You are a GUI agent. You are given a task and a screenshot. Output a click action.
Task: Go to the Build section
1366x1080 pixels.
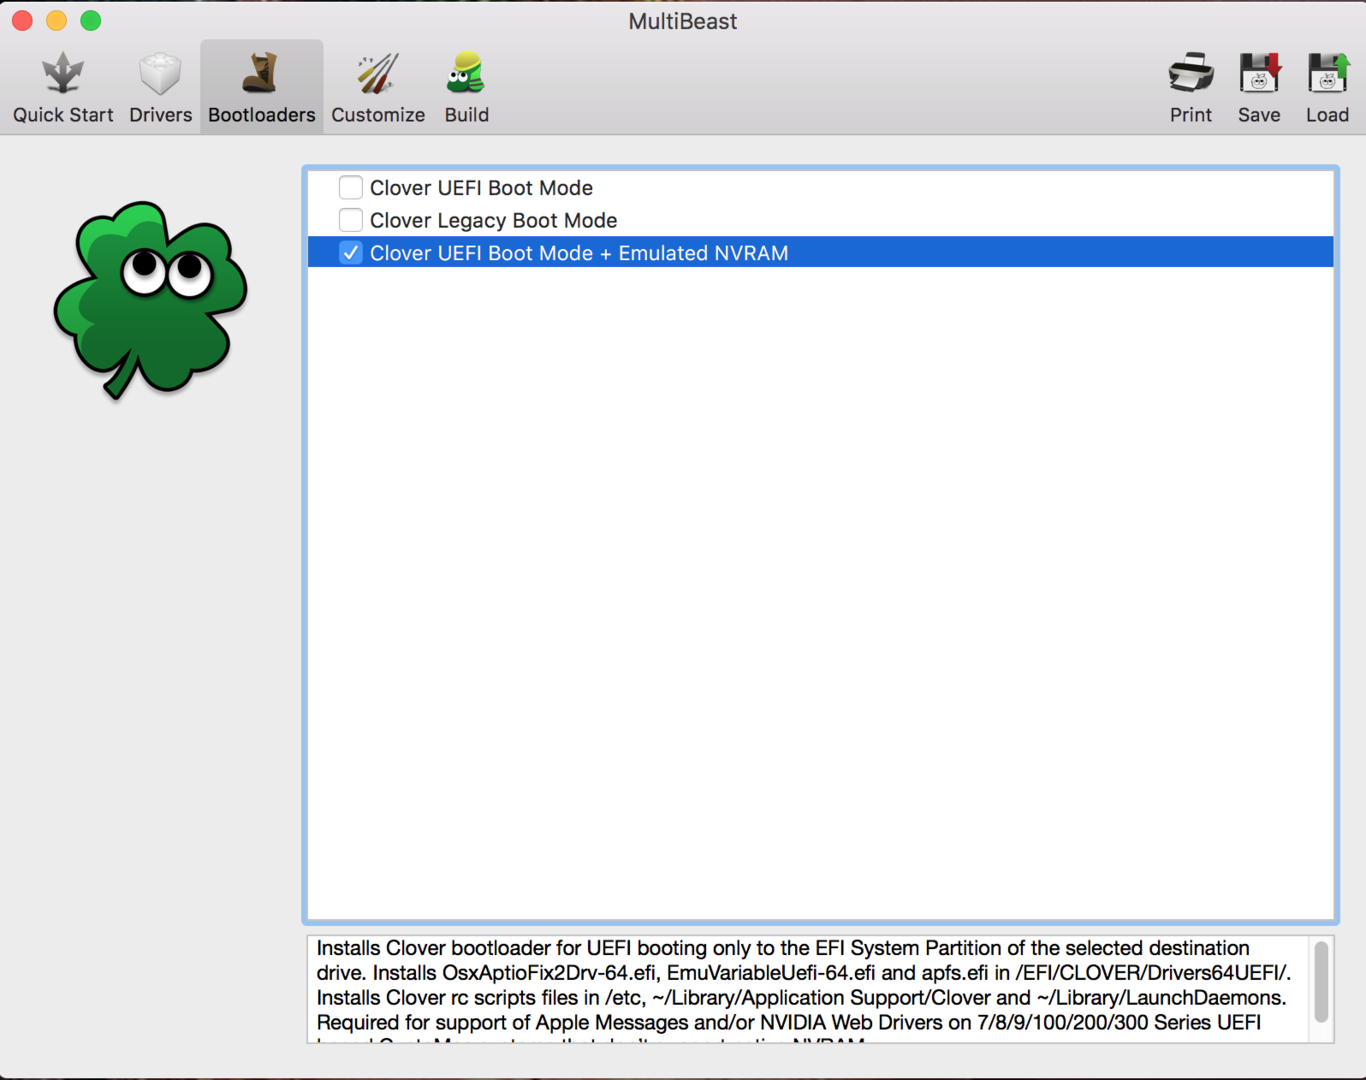(x=466, y=88)
